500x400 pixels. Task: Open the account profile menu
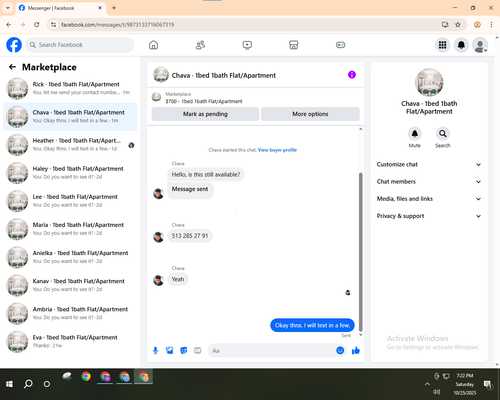coord(480,45)
